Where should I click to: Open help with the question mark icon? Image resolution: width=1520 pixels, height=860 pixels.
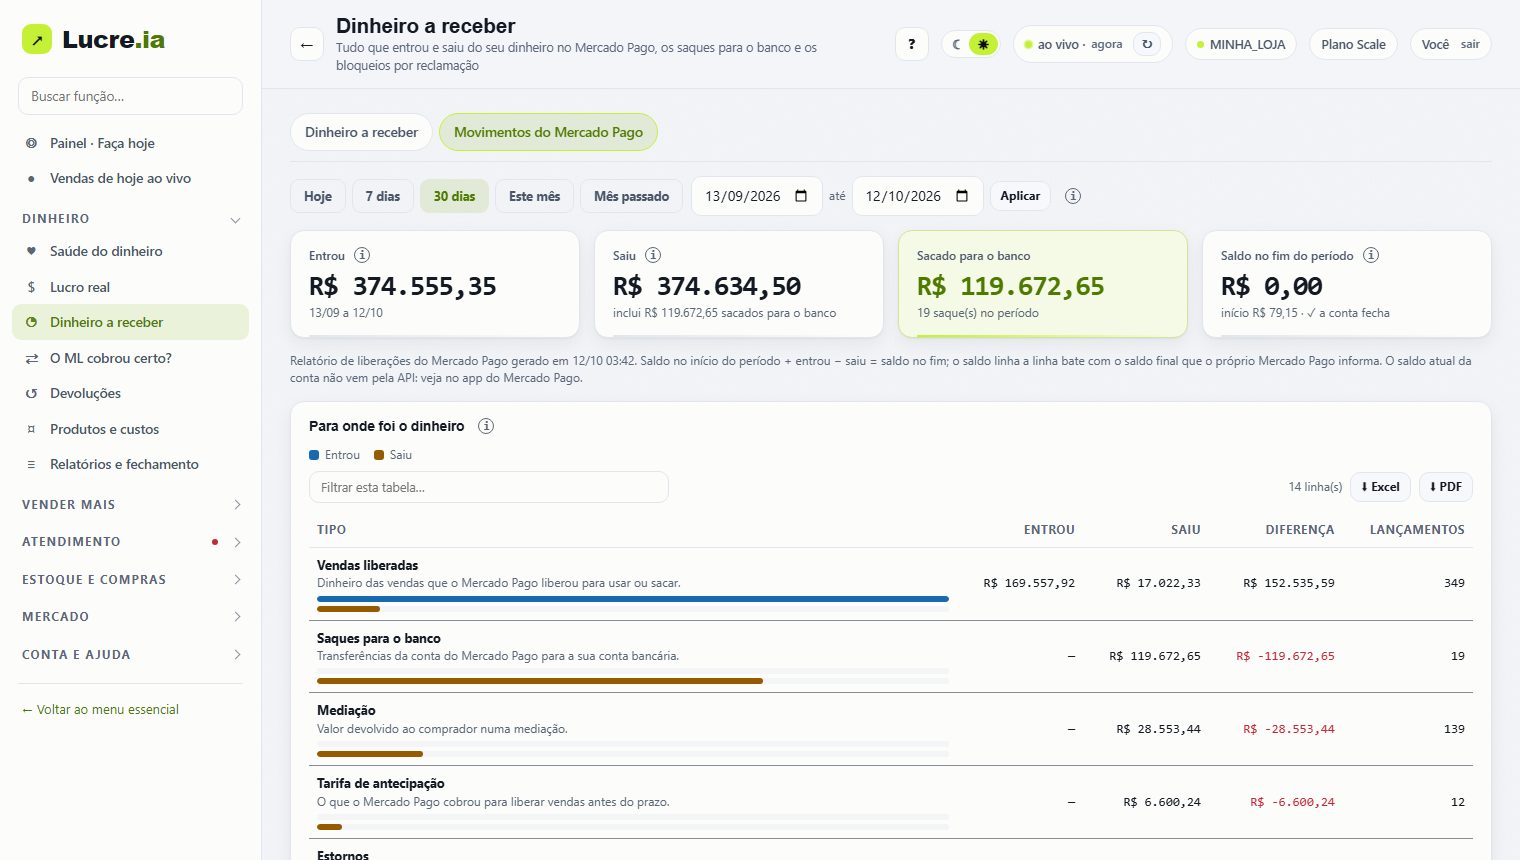point(911,44)
